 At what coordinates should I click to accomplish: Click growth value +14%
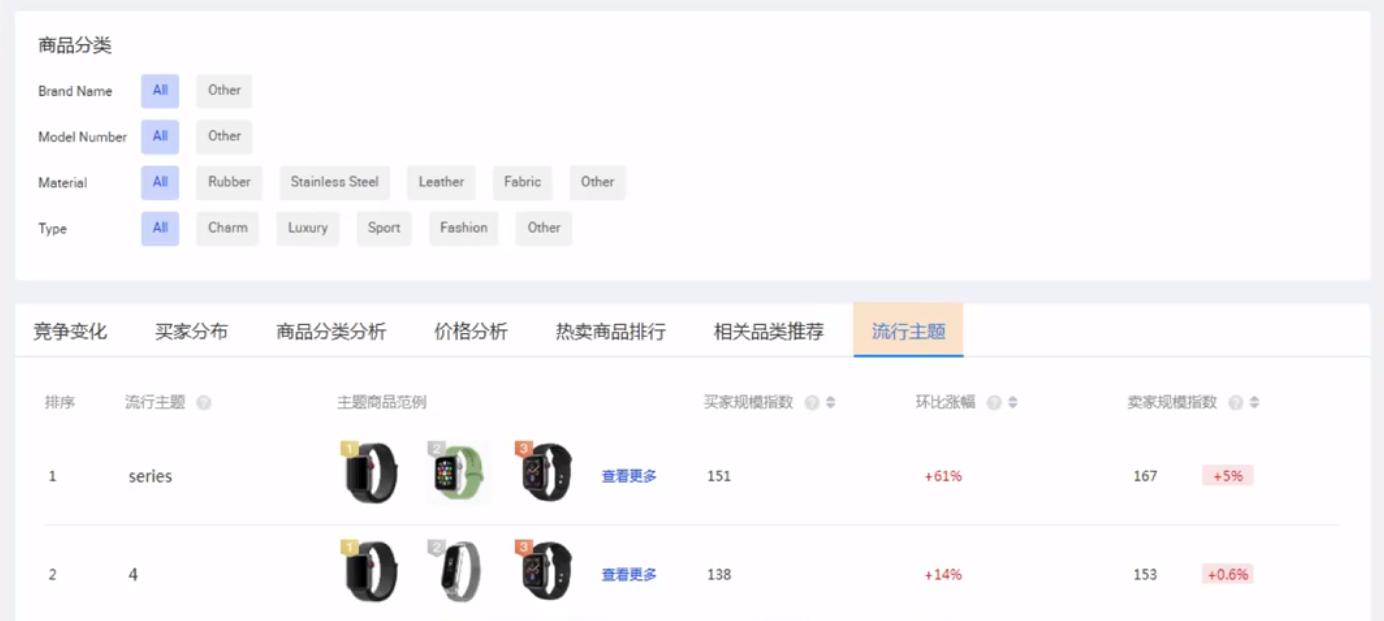tap(943, 575)
